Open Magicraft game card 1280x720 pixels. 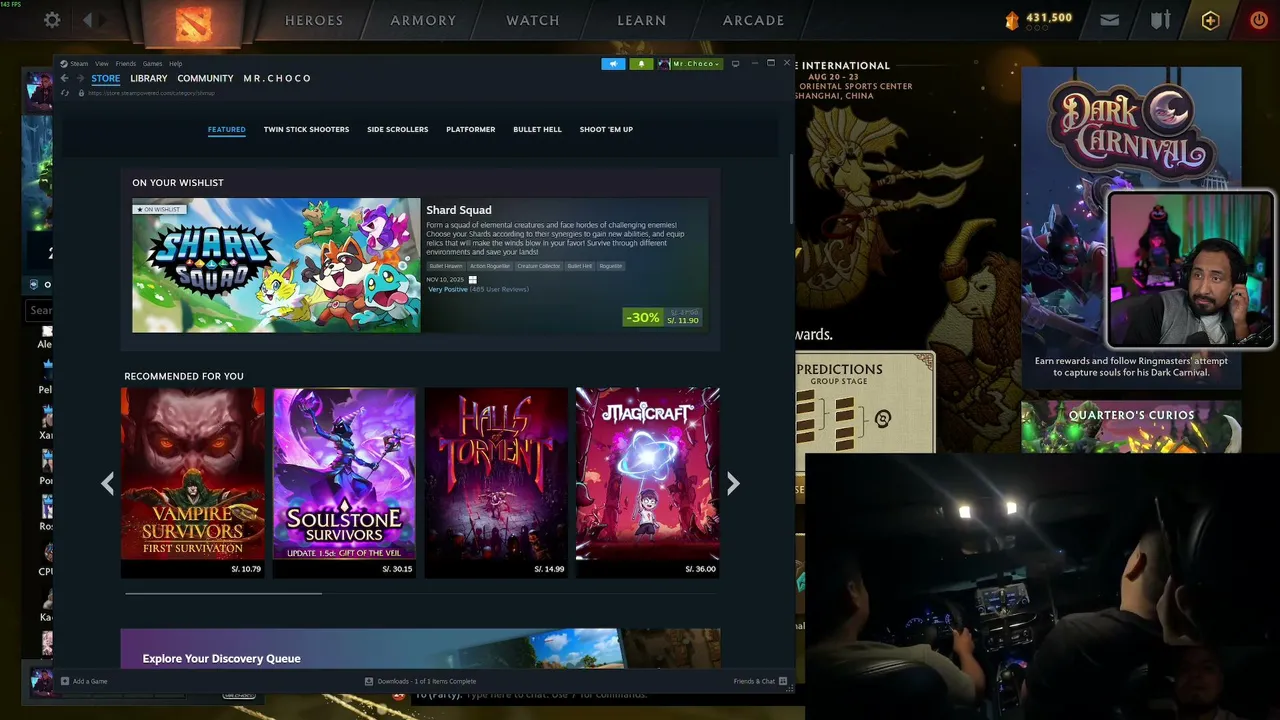648,482
